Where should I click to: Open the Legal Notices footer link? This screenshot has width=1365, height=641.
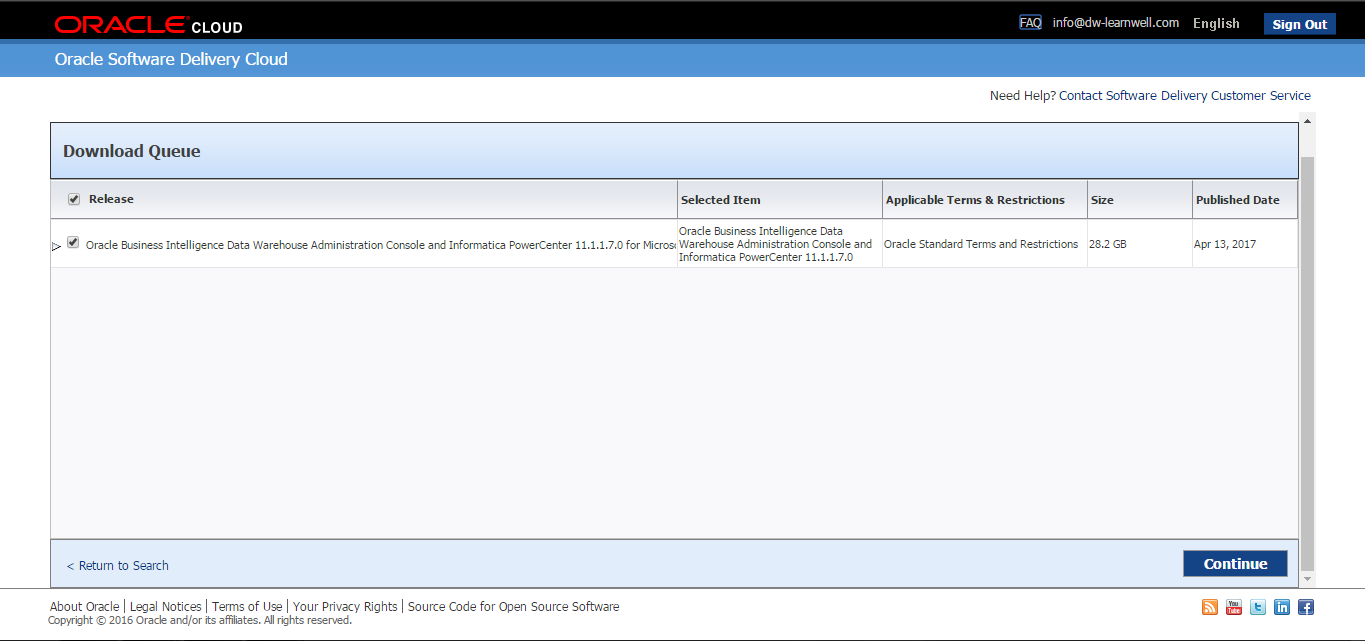pyautogui.click(x=166, y=607)
